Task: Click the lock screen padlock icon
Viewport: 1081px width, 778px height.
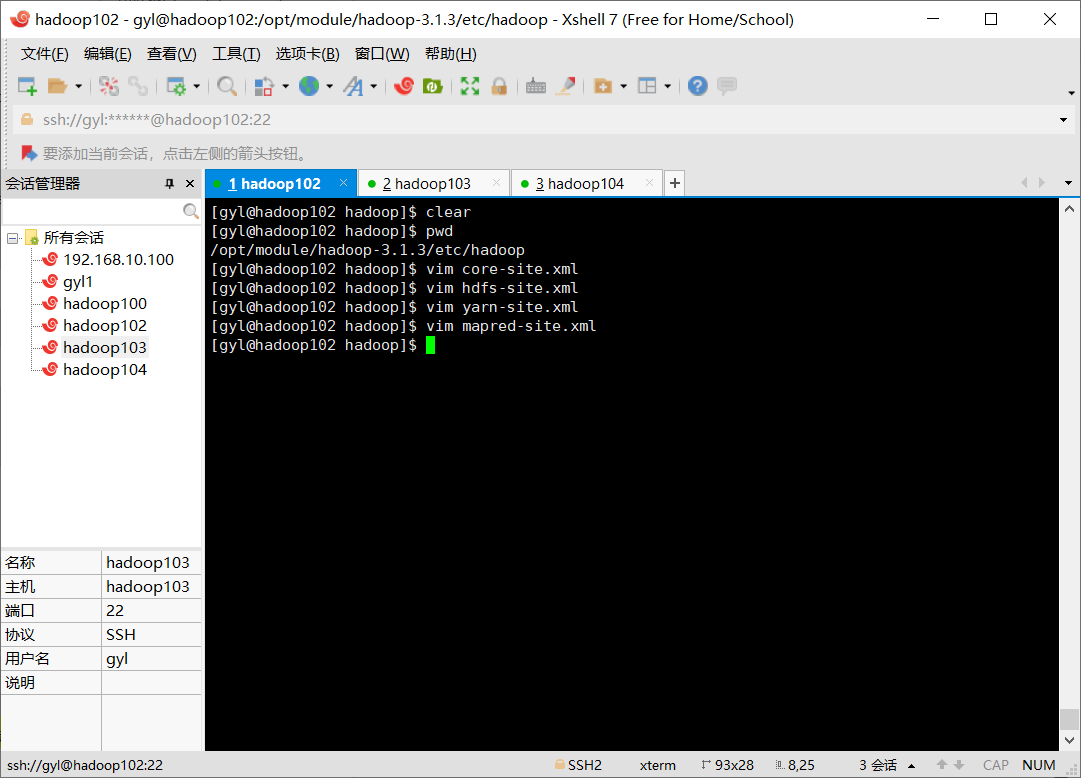Action: (x=499, y=86)
